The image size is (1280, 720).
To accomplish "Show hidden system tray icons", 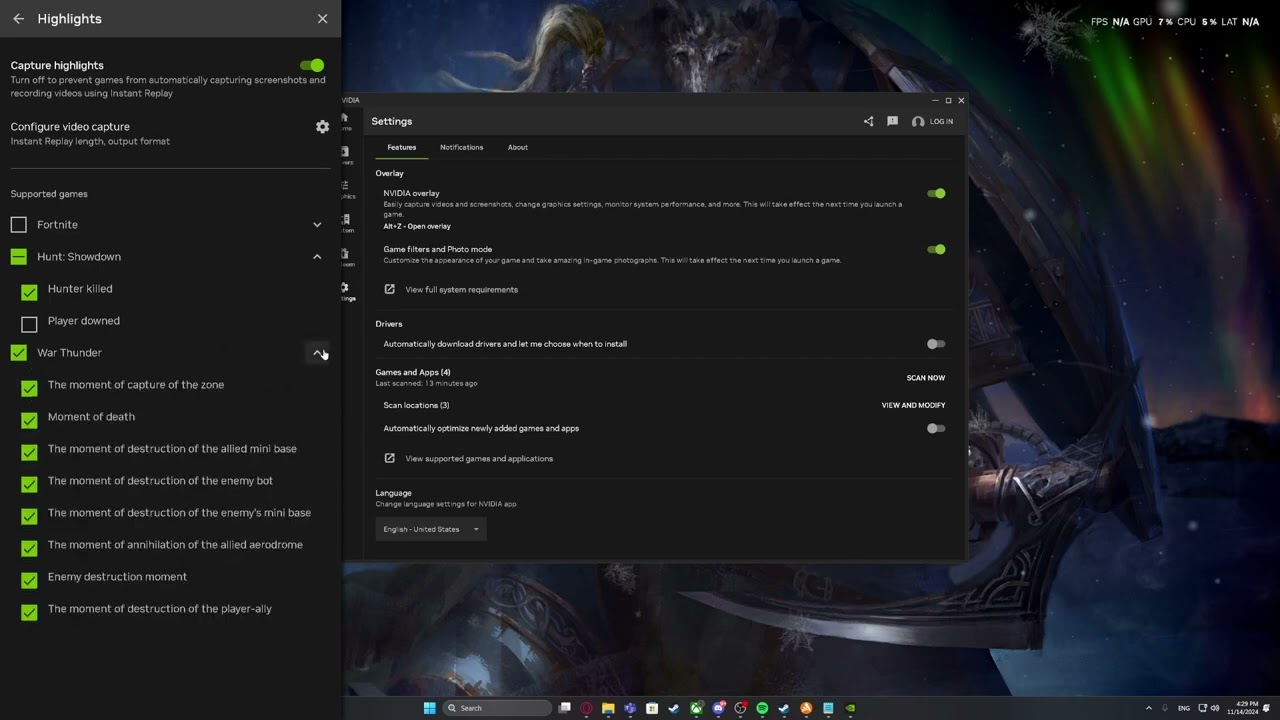I will point(1149,708).
